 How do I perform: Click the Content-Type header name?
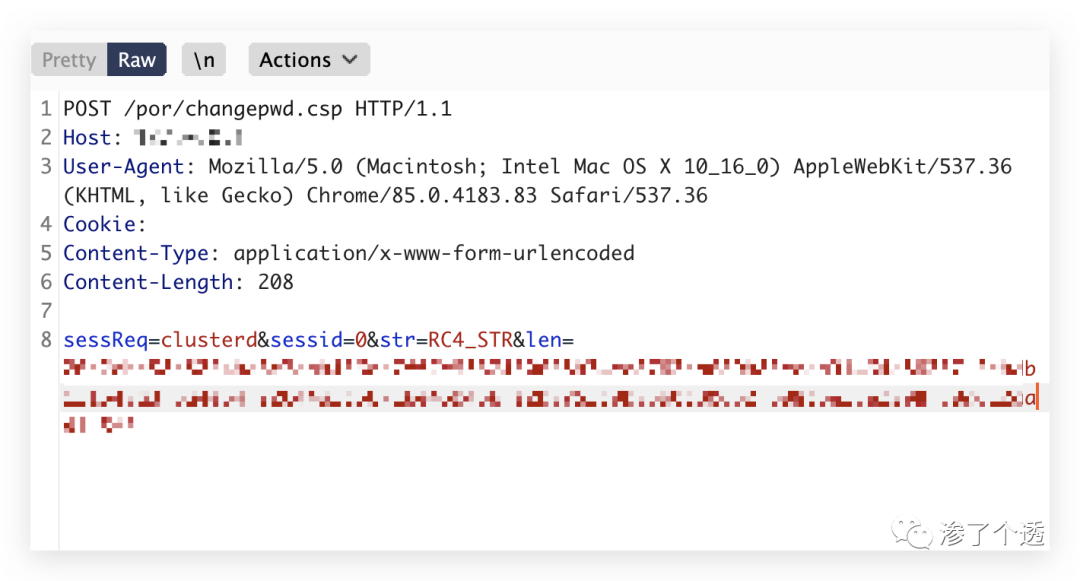click(x=136, y=253)
